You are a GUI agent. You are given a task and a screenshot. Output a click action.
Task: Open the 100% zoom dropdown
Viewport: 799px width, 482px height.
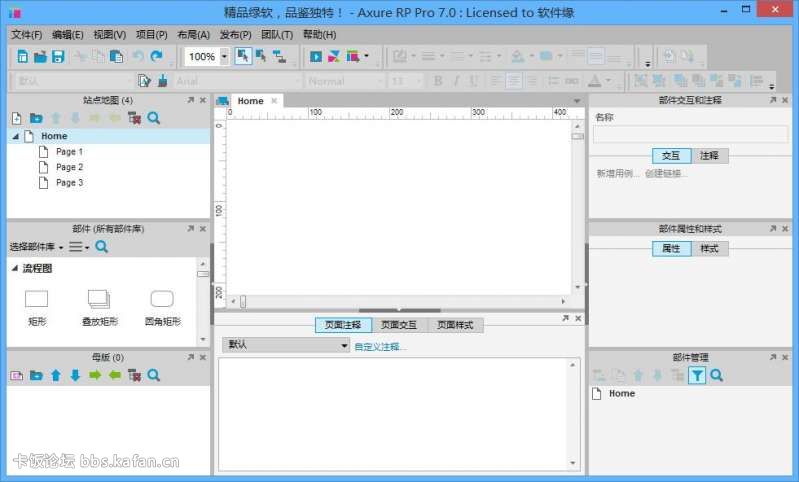coord(224,57)
